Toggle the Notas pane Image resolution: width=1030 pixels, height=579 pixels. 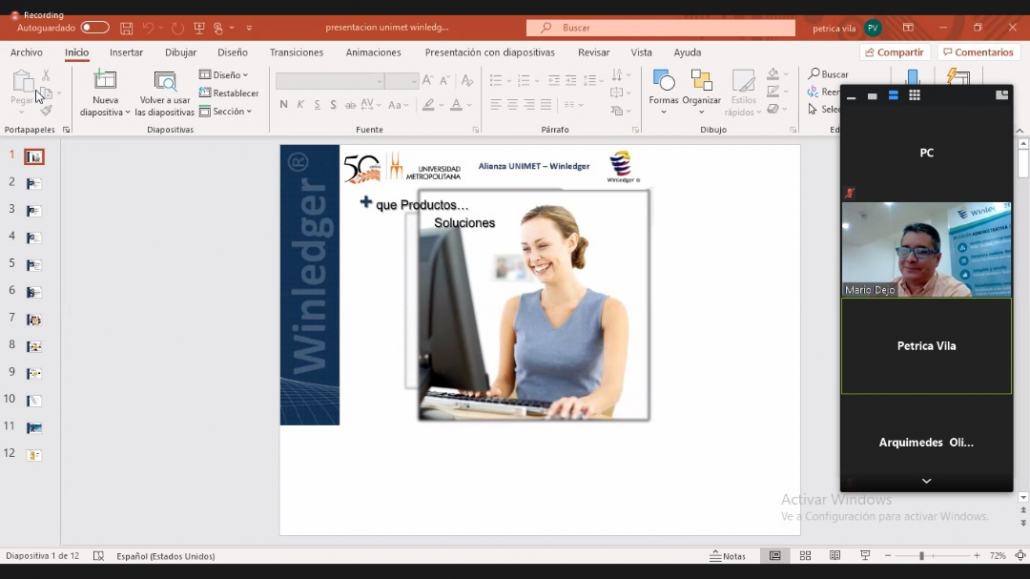tap(728, 556)
